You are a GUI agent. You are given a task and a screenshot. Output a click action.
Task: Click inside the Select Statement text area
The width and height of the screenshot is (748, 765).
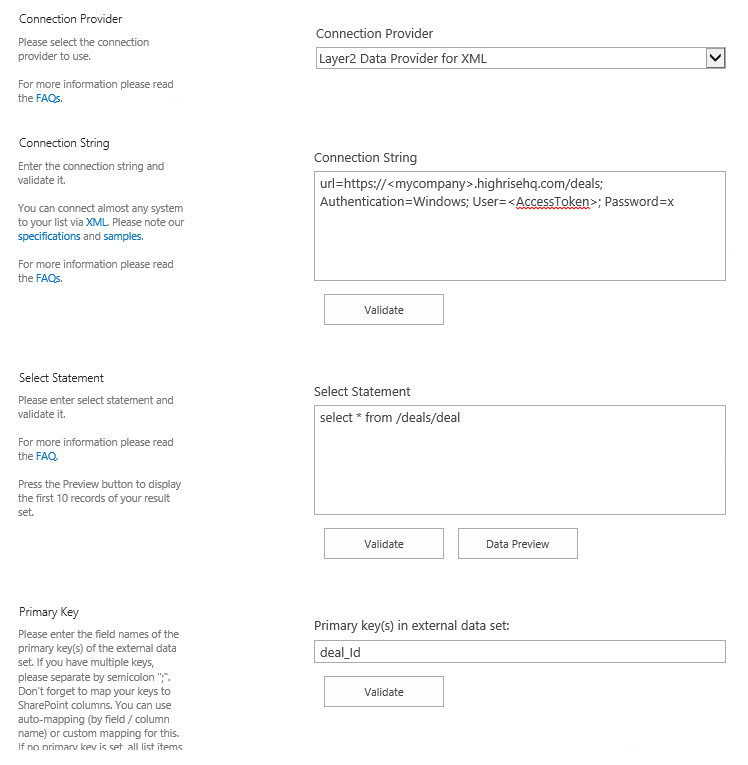(519, 470)
